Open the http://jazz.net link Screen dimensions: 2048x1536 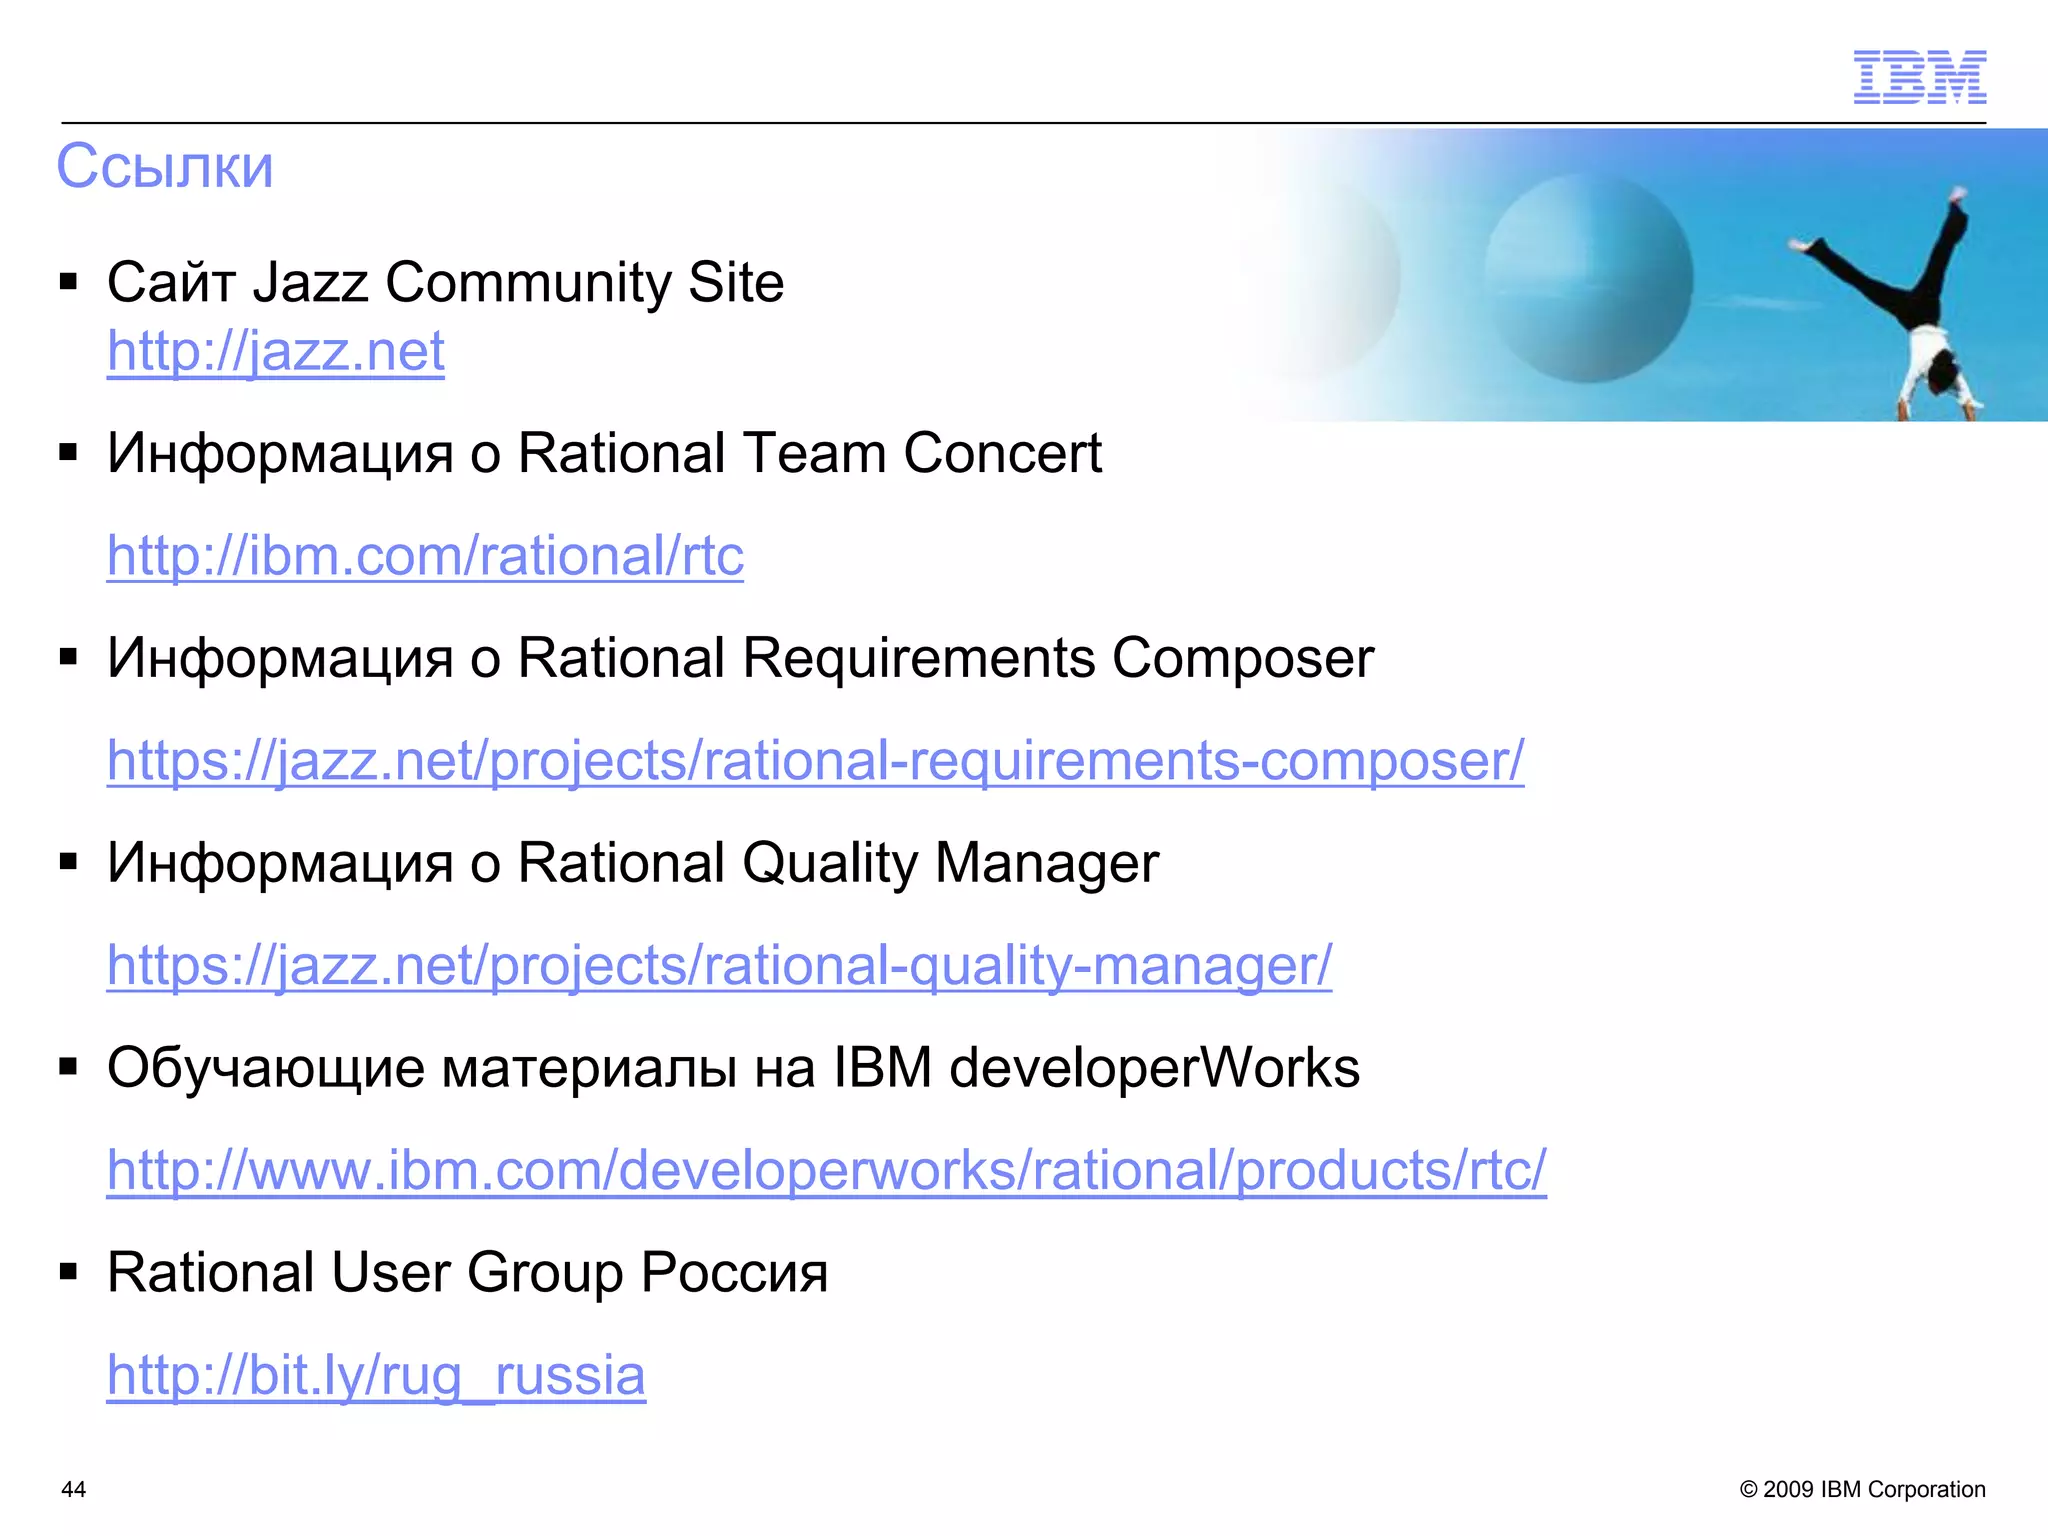(276, 351)
